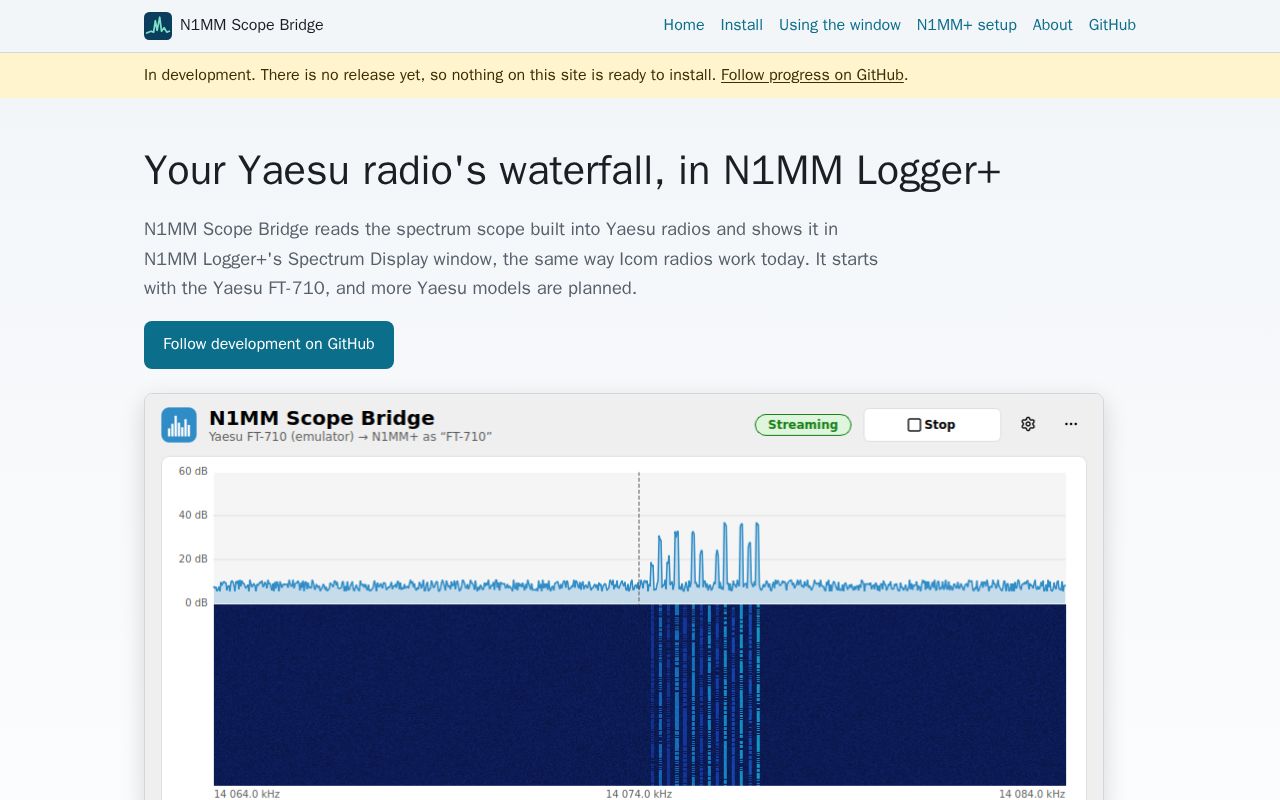Open the Install page
This screenshot has height=800, width=1280.
point(742,25)
